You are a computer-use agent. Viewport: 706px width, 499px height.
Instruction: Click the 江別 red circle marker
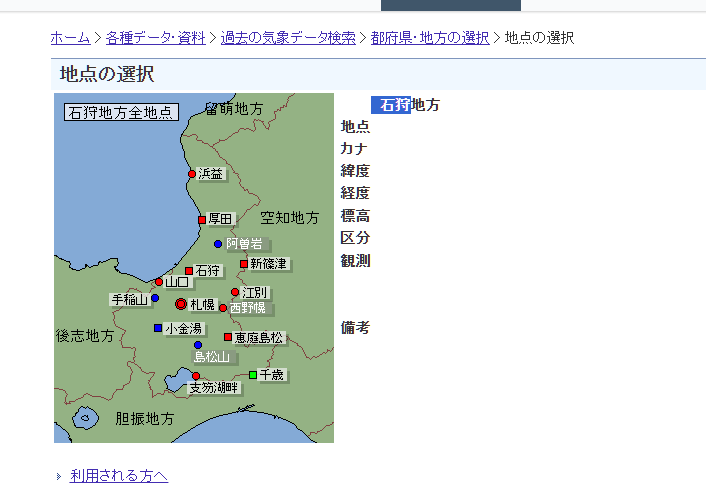coord(235,292)
